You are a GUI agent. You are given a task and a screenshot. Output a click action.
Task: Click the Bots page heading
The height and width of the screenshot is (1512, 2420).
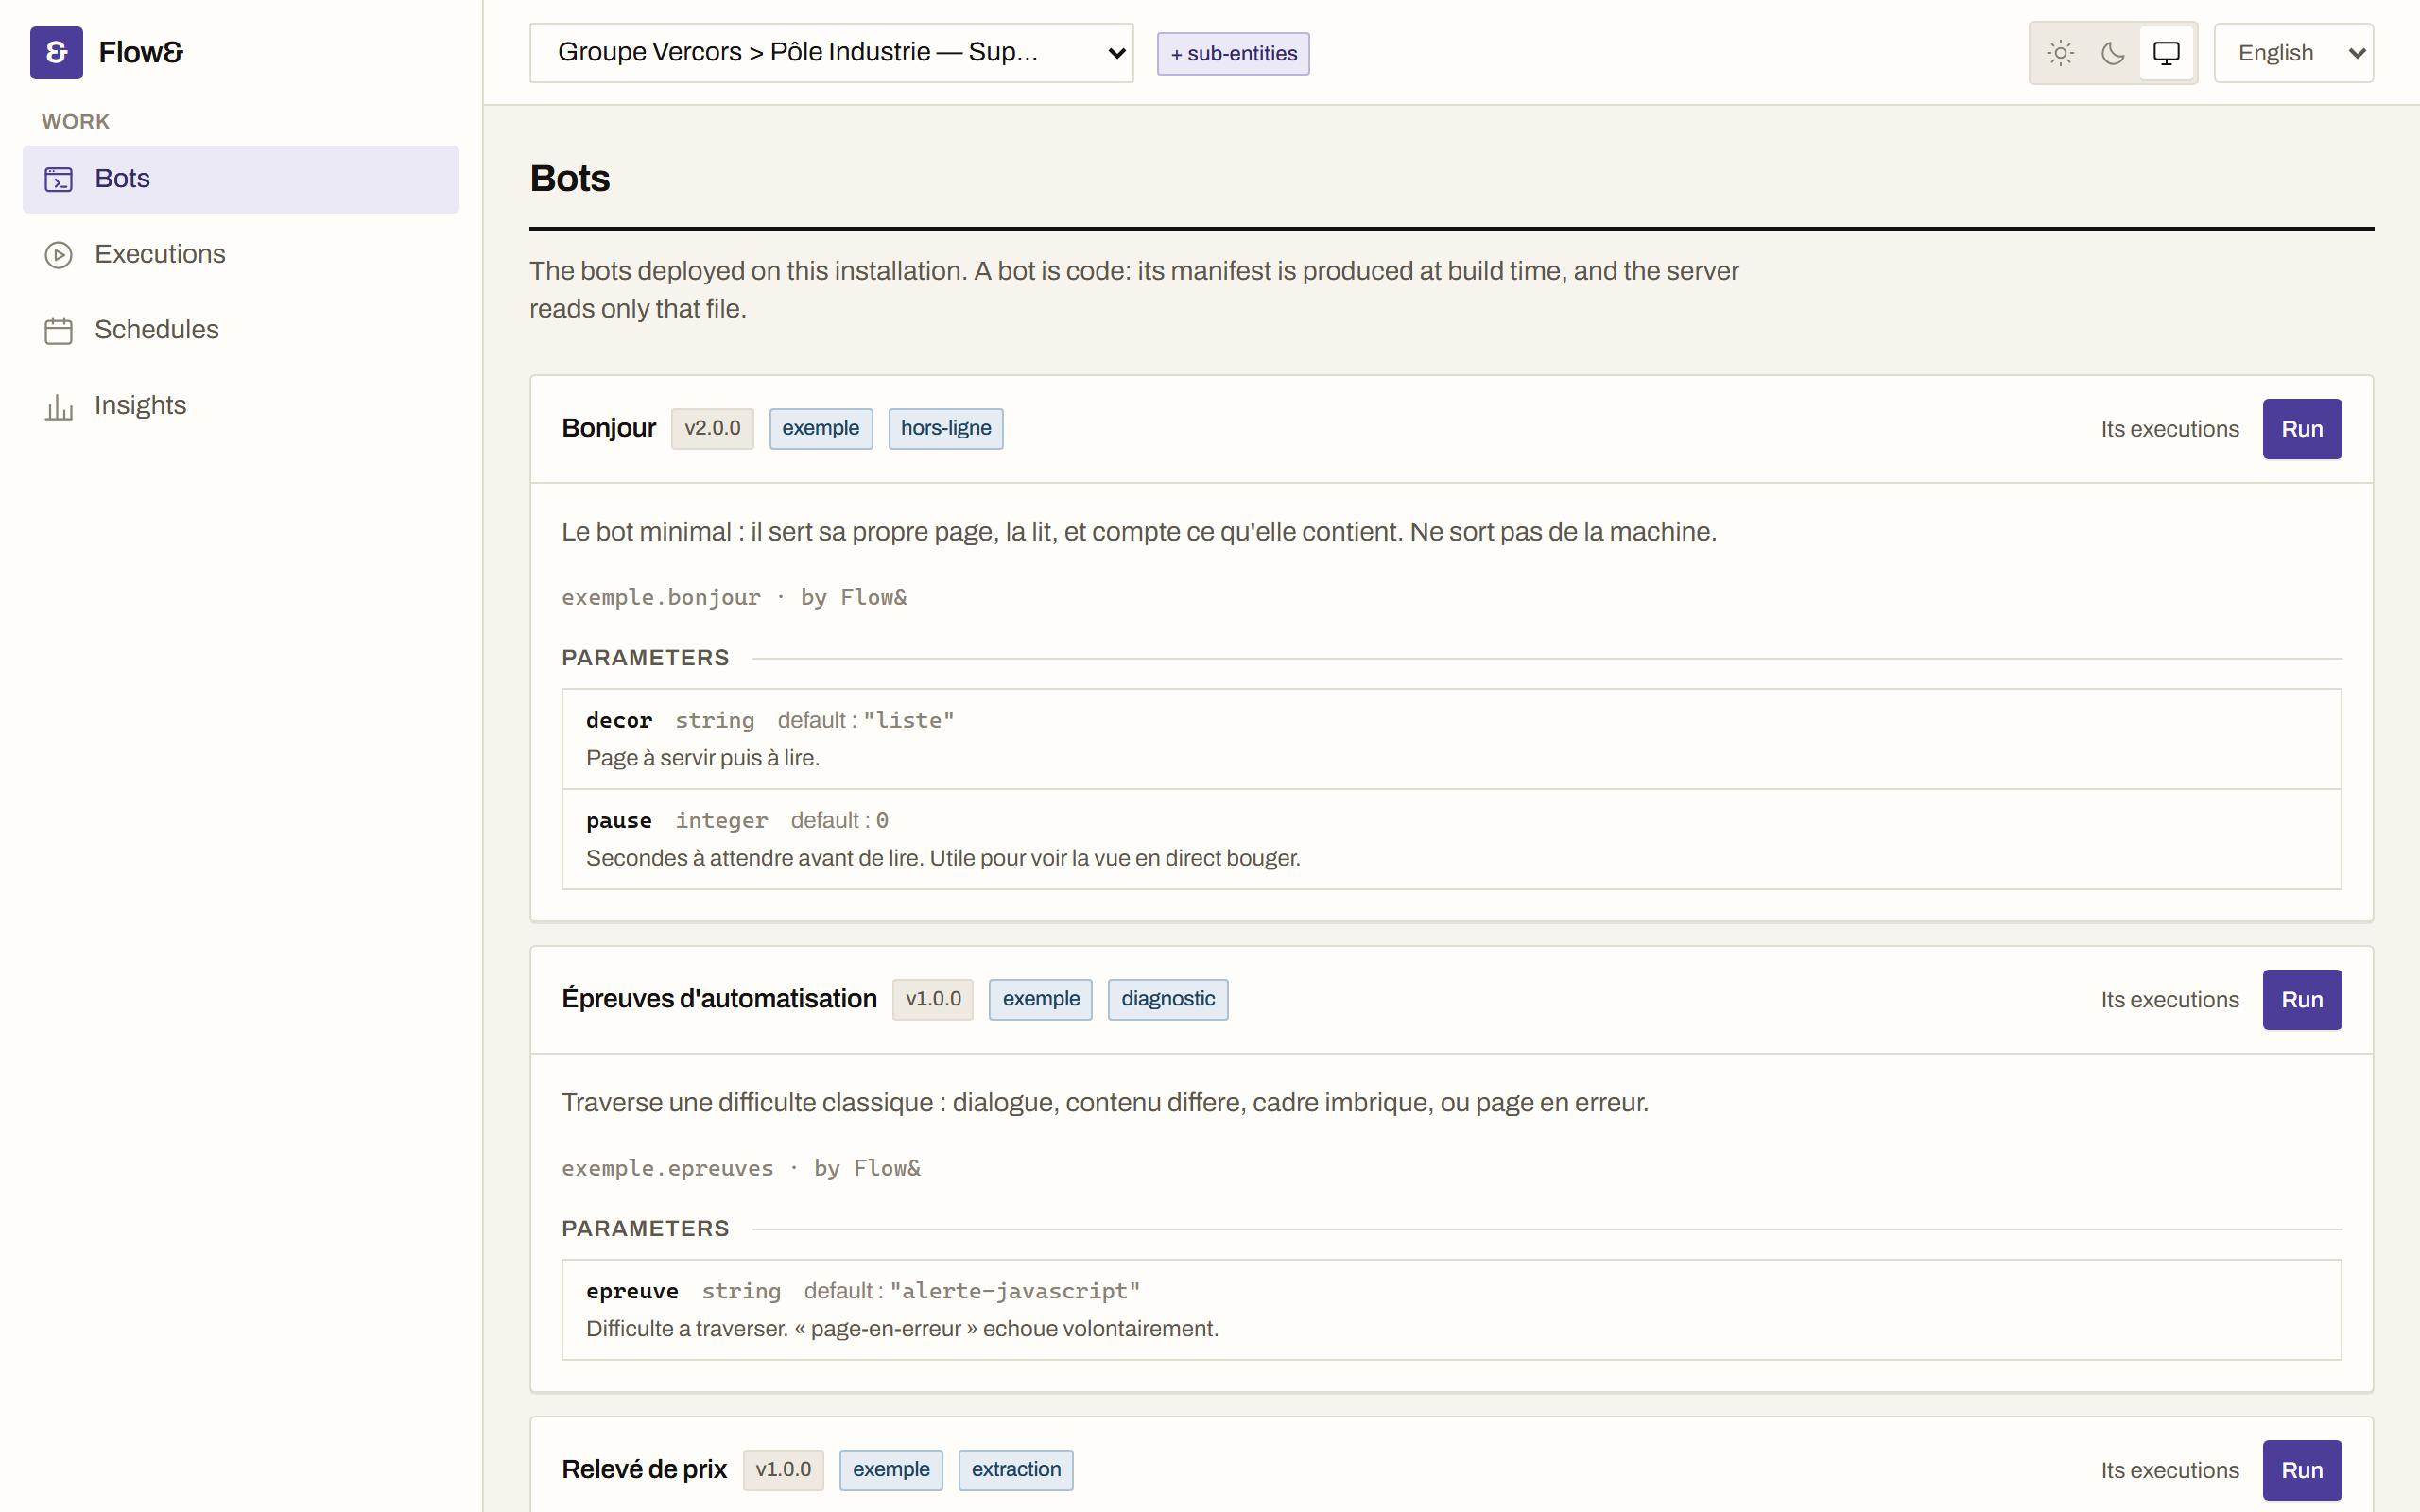pyautogui.click(x=569, y=179)
